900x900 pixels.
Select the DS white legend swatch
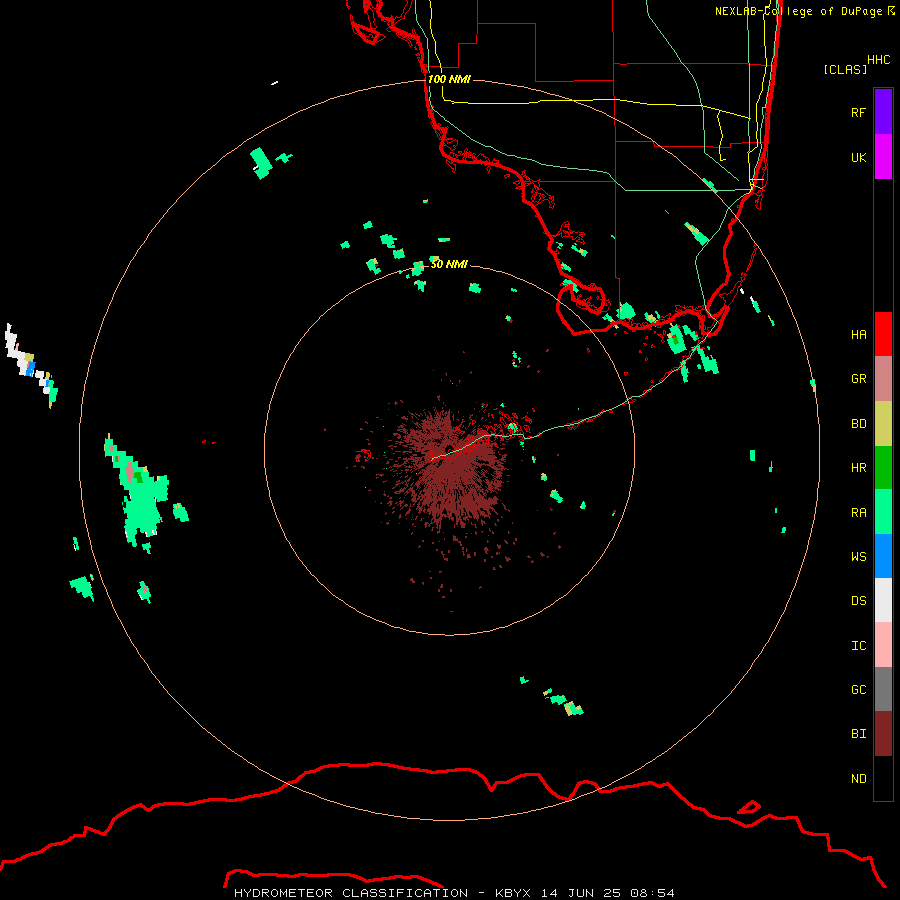point(883,600)
